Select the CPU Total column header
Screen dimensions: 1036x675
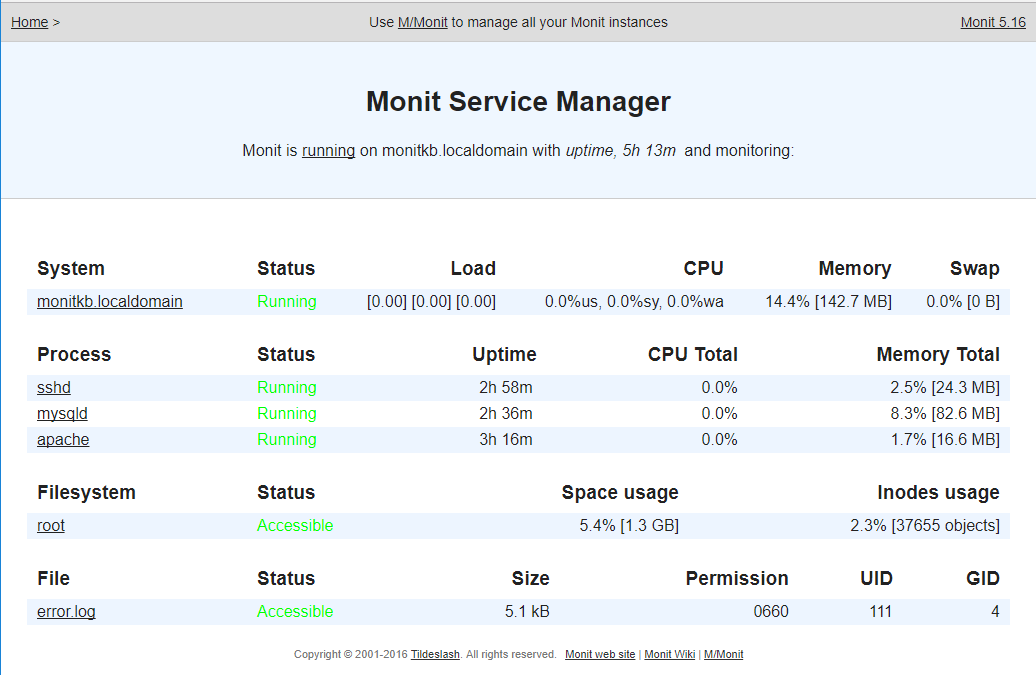tap(692, 354)
